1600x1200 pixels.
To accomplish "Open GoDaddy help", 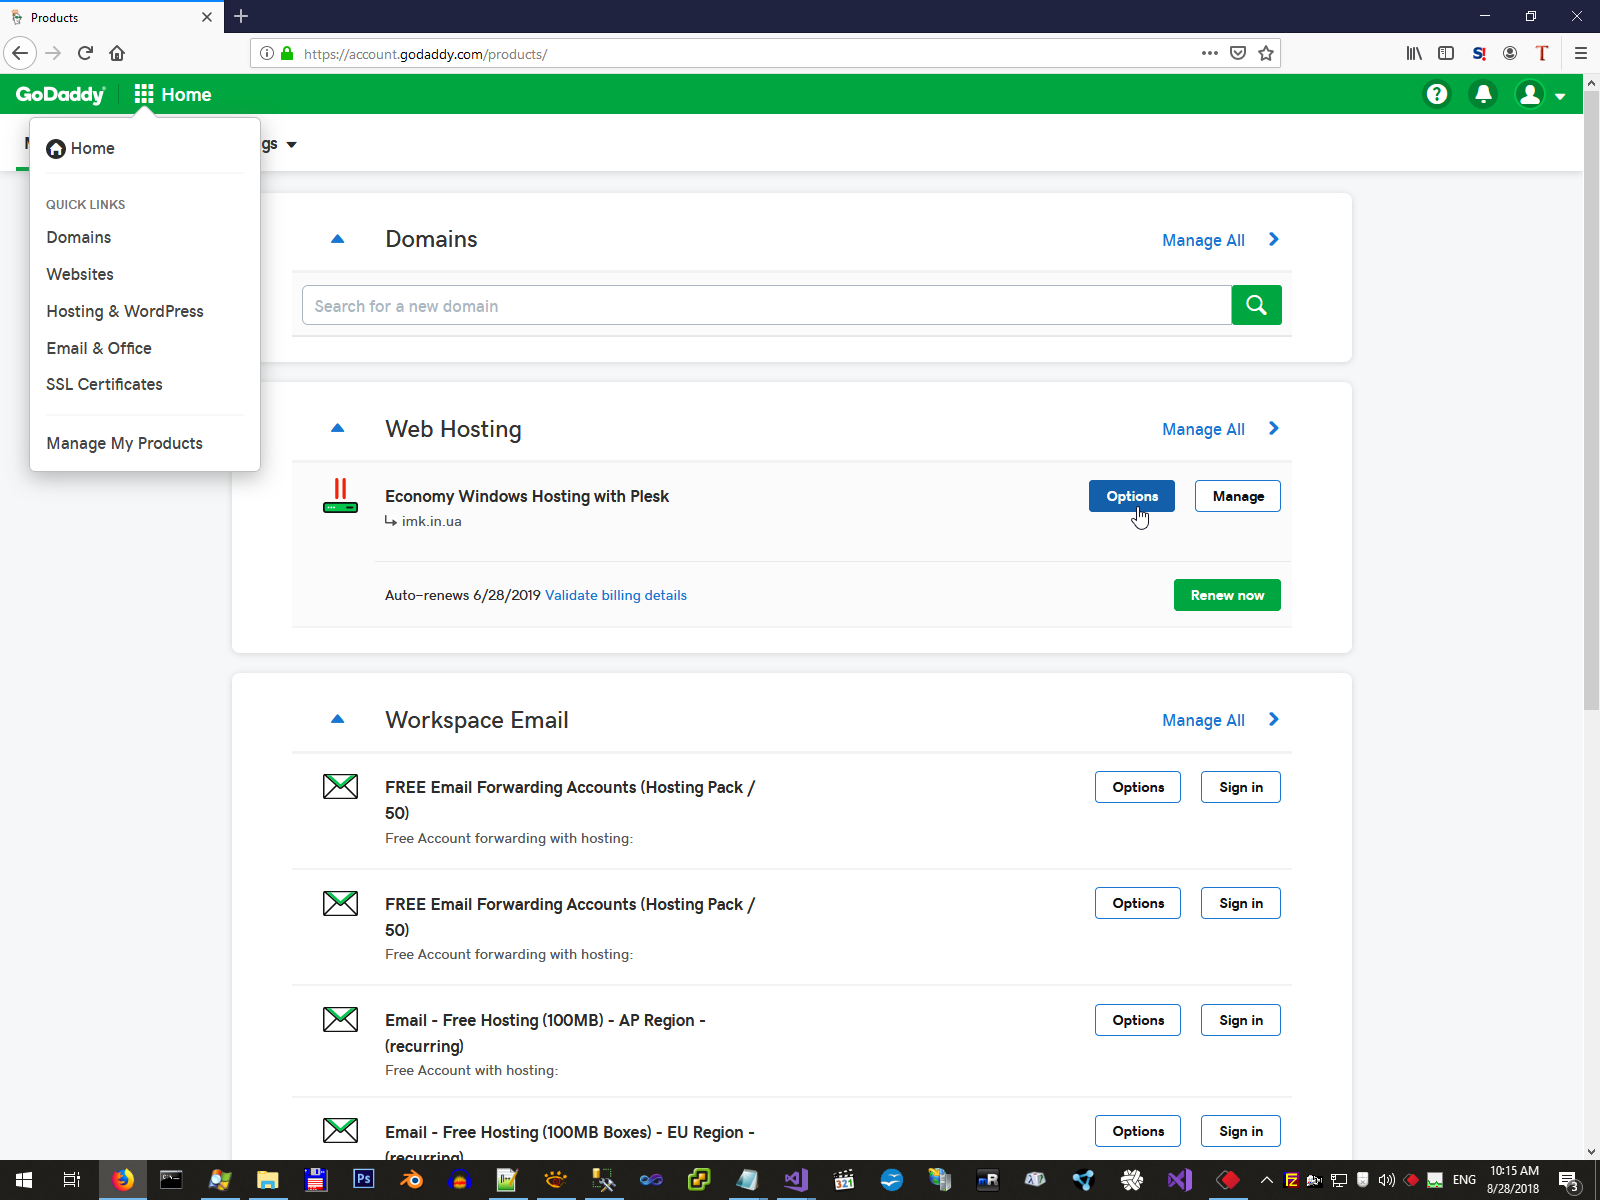I will (1437, 94).
